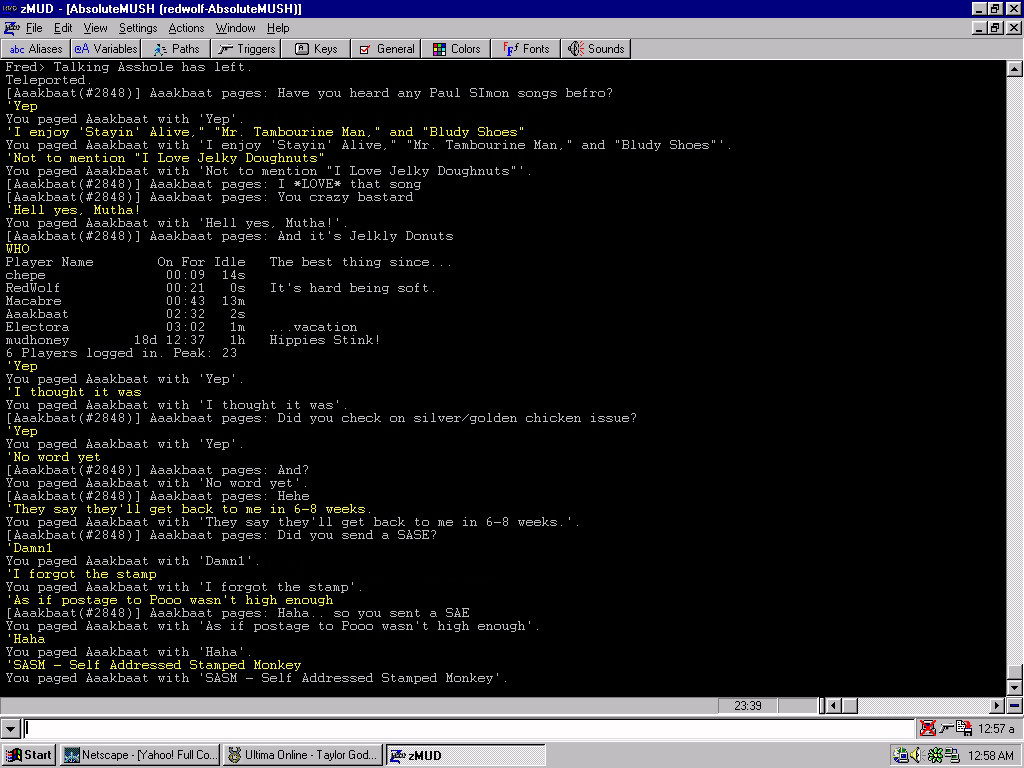The height and width of the screenshot is (768, 1024).
Task: Open the Triggers editor
Action: click(x=244, y=48)
